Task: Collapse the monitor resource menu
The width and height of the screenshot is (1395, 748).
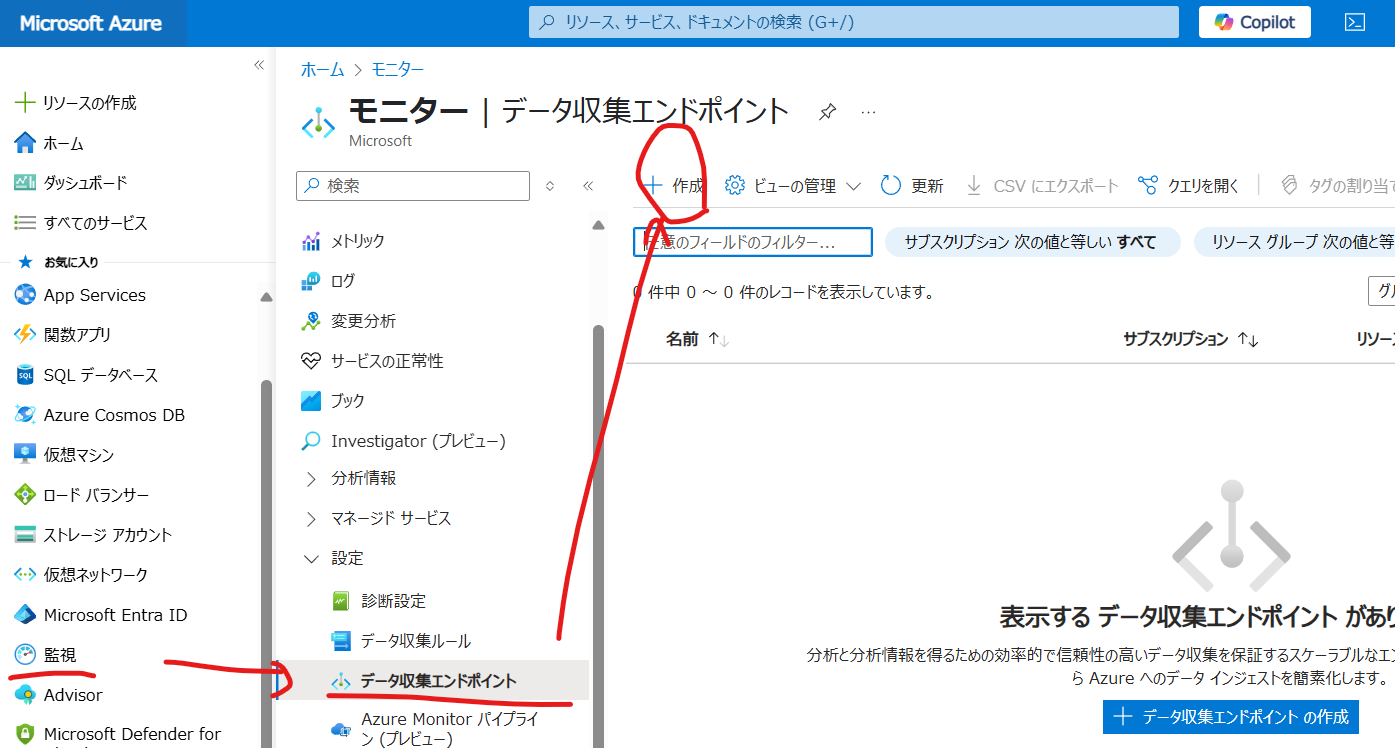Action: [588, 186]
